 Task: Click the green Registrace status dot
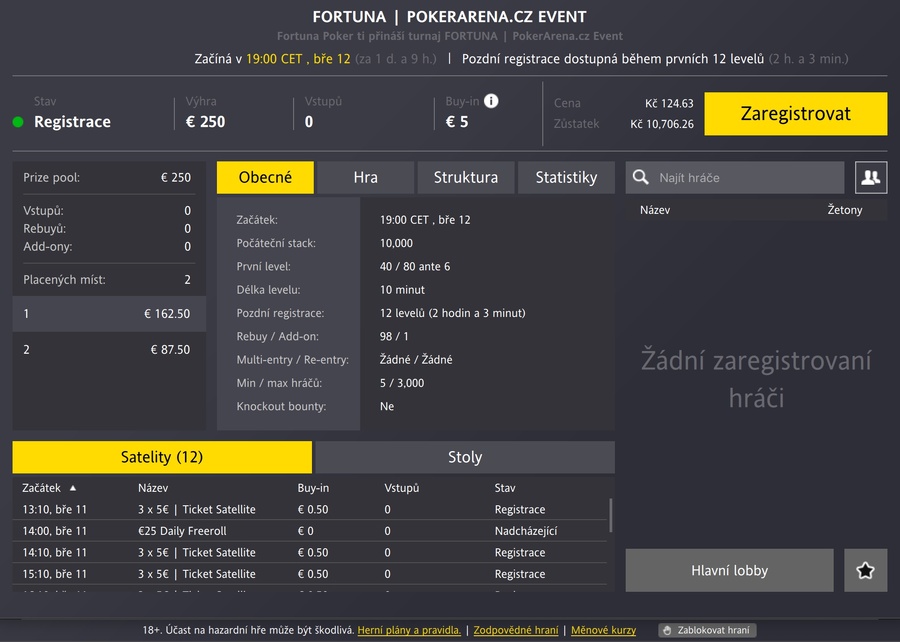[18, 122]
